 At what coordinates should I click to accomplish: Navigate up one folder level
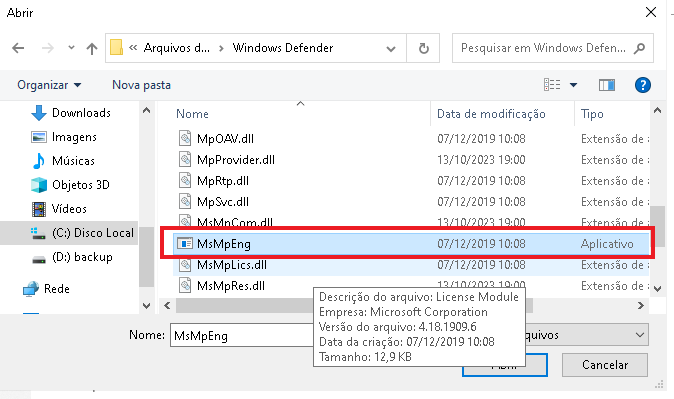point(92,48)
